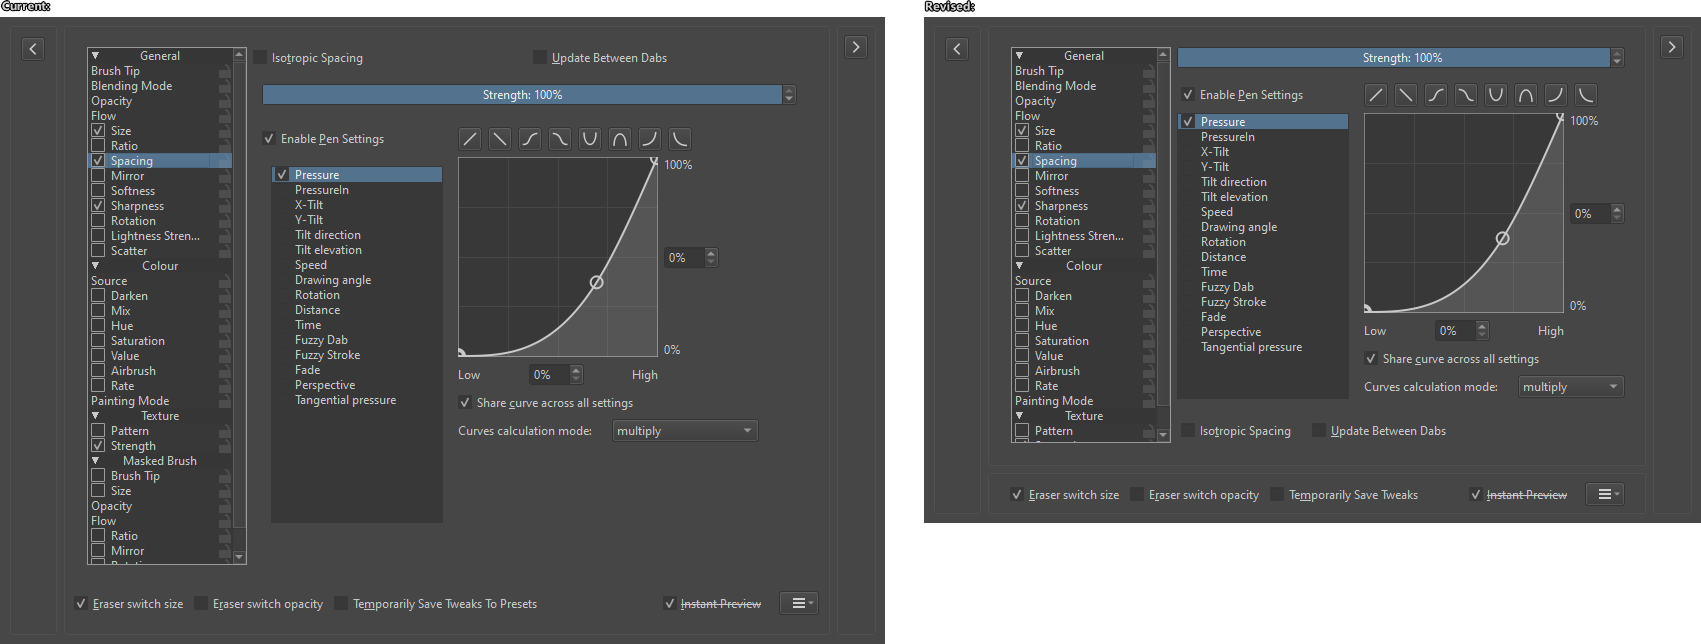Image resolution: width=1701 pixels, height=644 pixels.
Task: Toggle Update Between Dabs in Revised panel
Action: [1319, 431]
